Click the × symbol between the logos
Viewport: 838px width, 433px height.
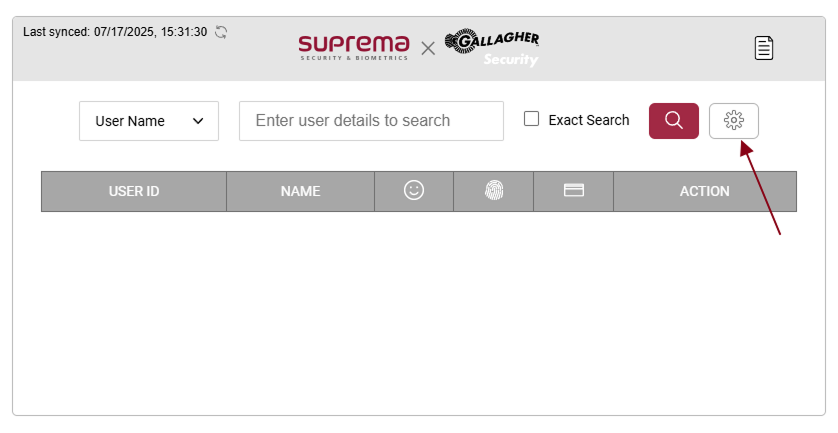click(x=428, y=47)
